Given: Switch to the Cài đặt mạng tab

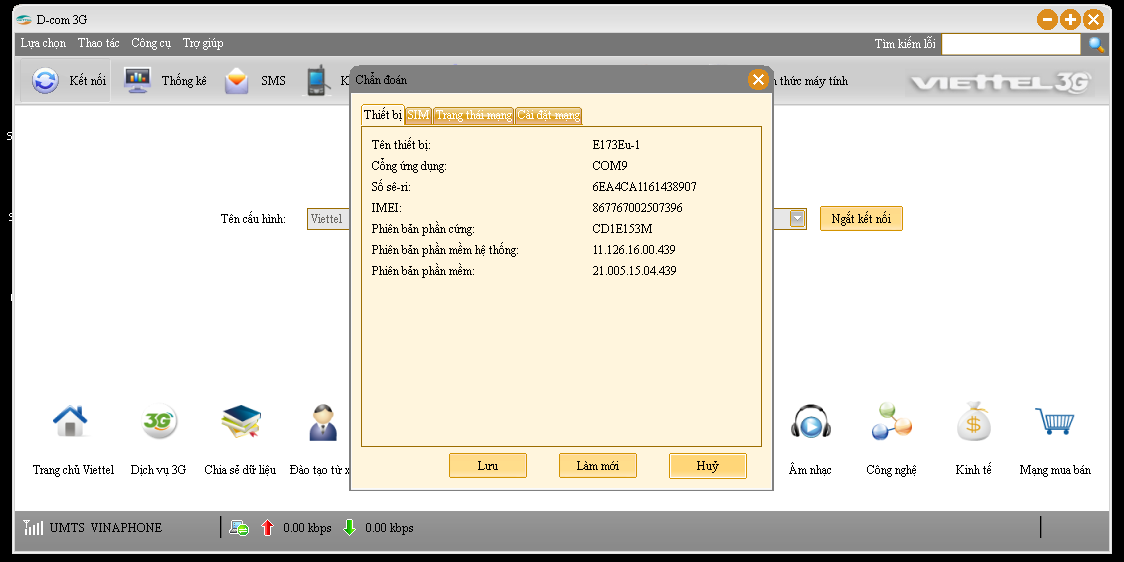Looking at the screenshot, I should [548, 115].
